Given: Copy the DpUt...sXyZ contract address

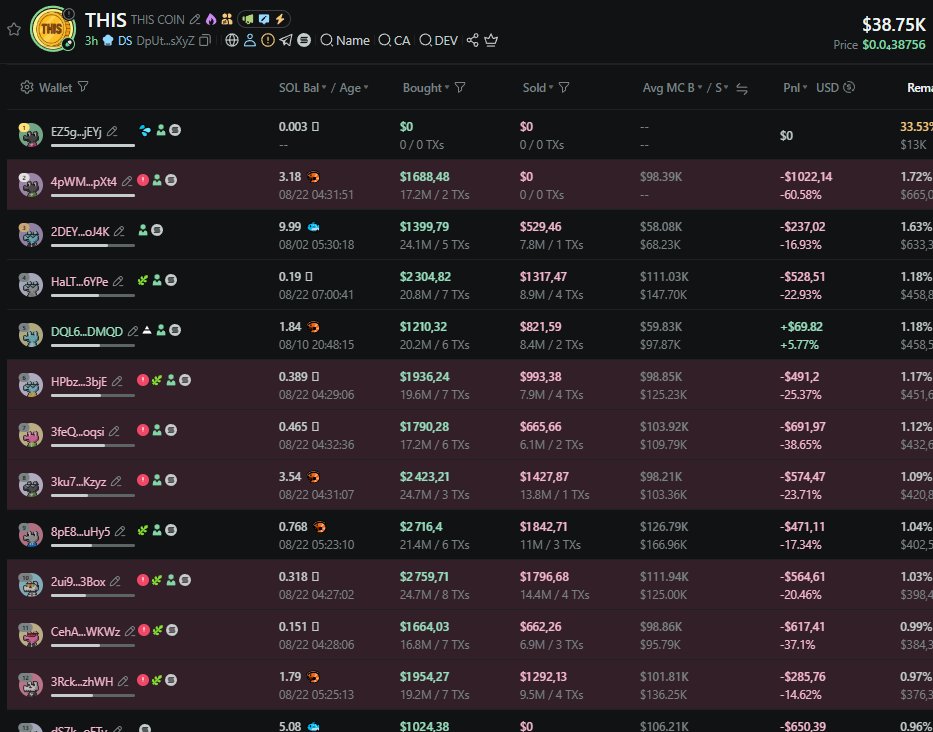Looking at the screenshot, I should point(205,41).
